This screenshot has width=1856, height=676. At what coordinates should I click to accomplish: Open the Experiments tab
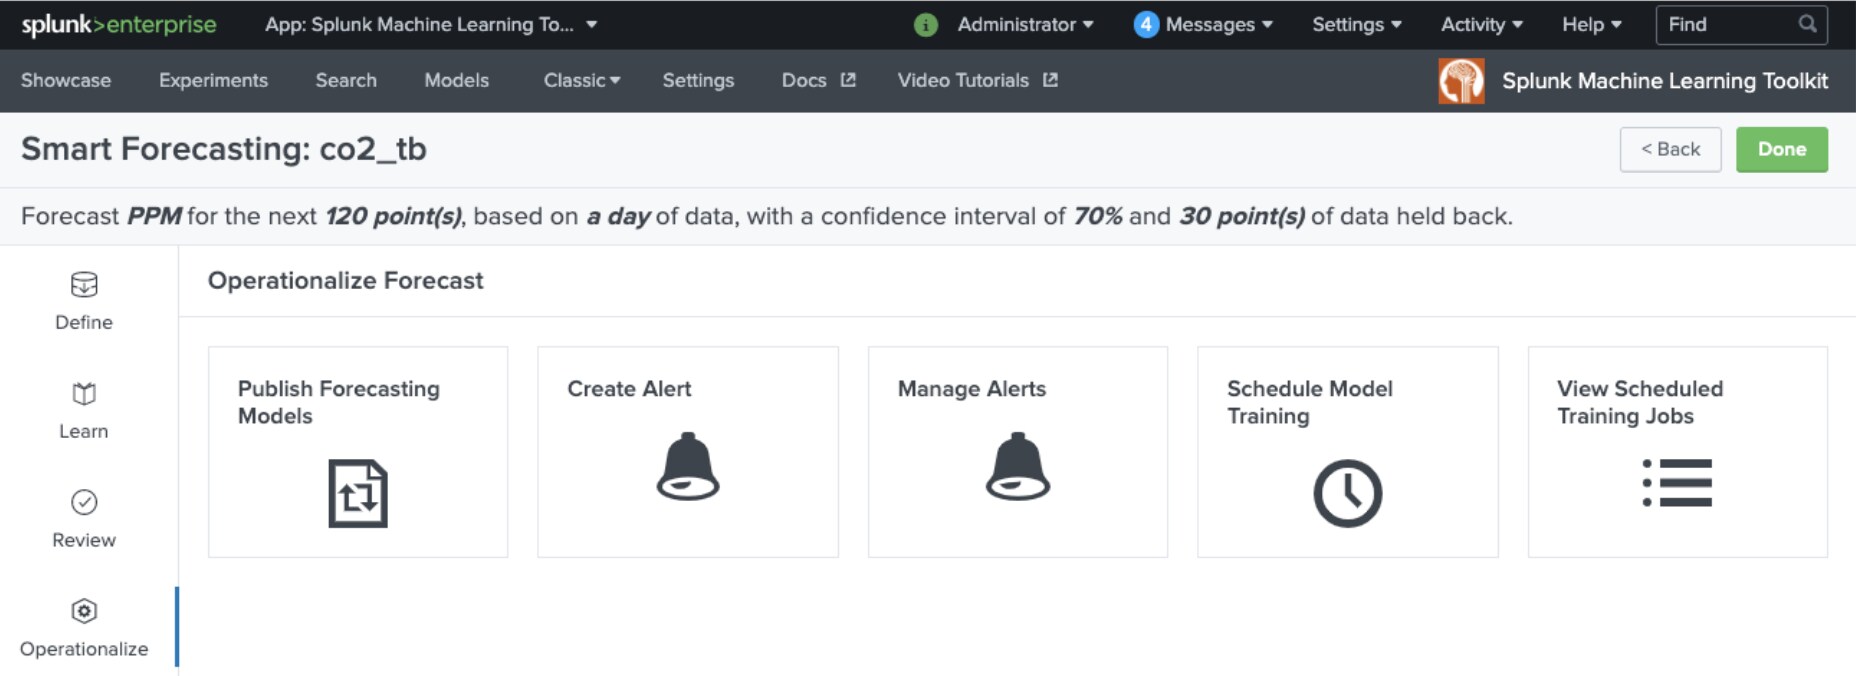(213, 80)
